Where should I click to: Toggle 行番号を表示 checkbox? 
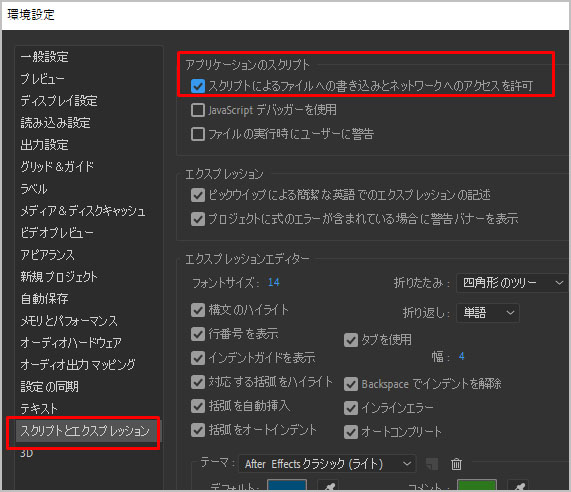[x=198, y=334]
